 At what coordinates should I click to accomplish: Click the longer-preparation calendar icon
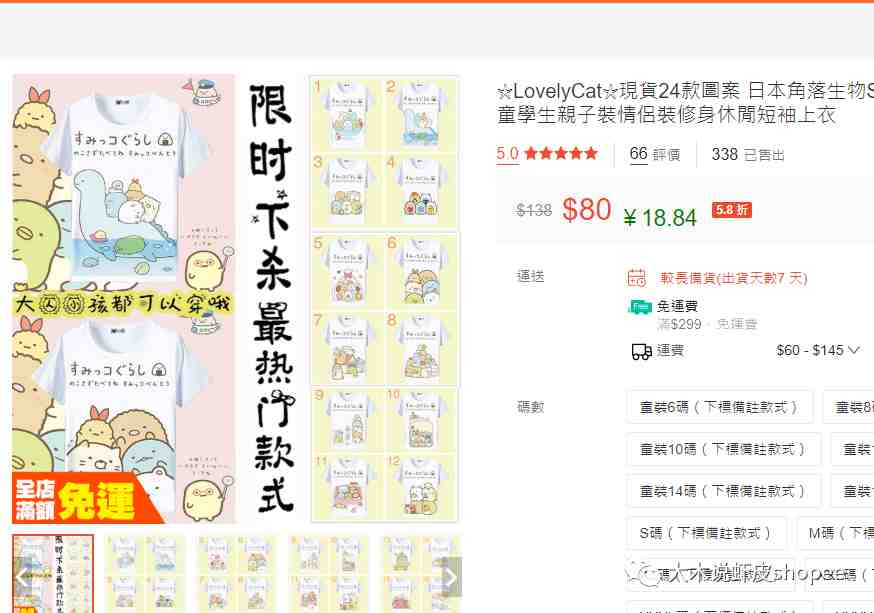637,277
